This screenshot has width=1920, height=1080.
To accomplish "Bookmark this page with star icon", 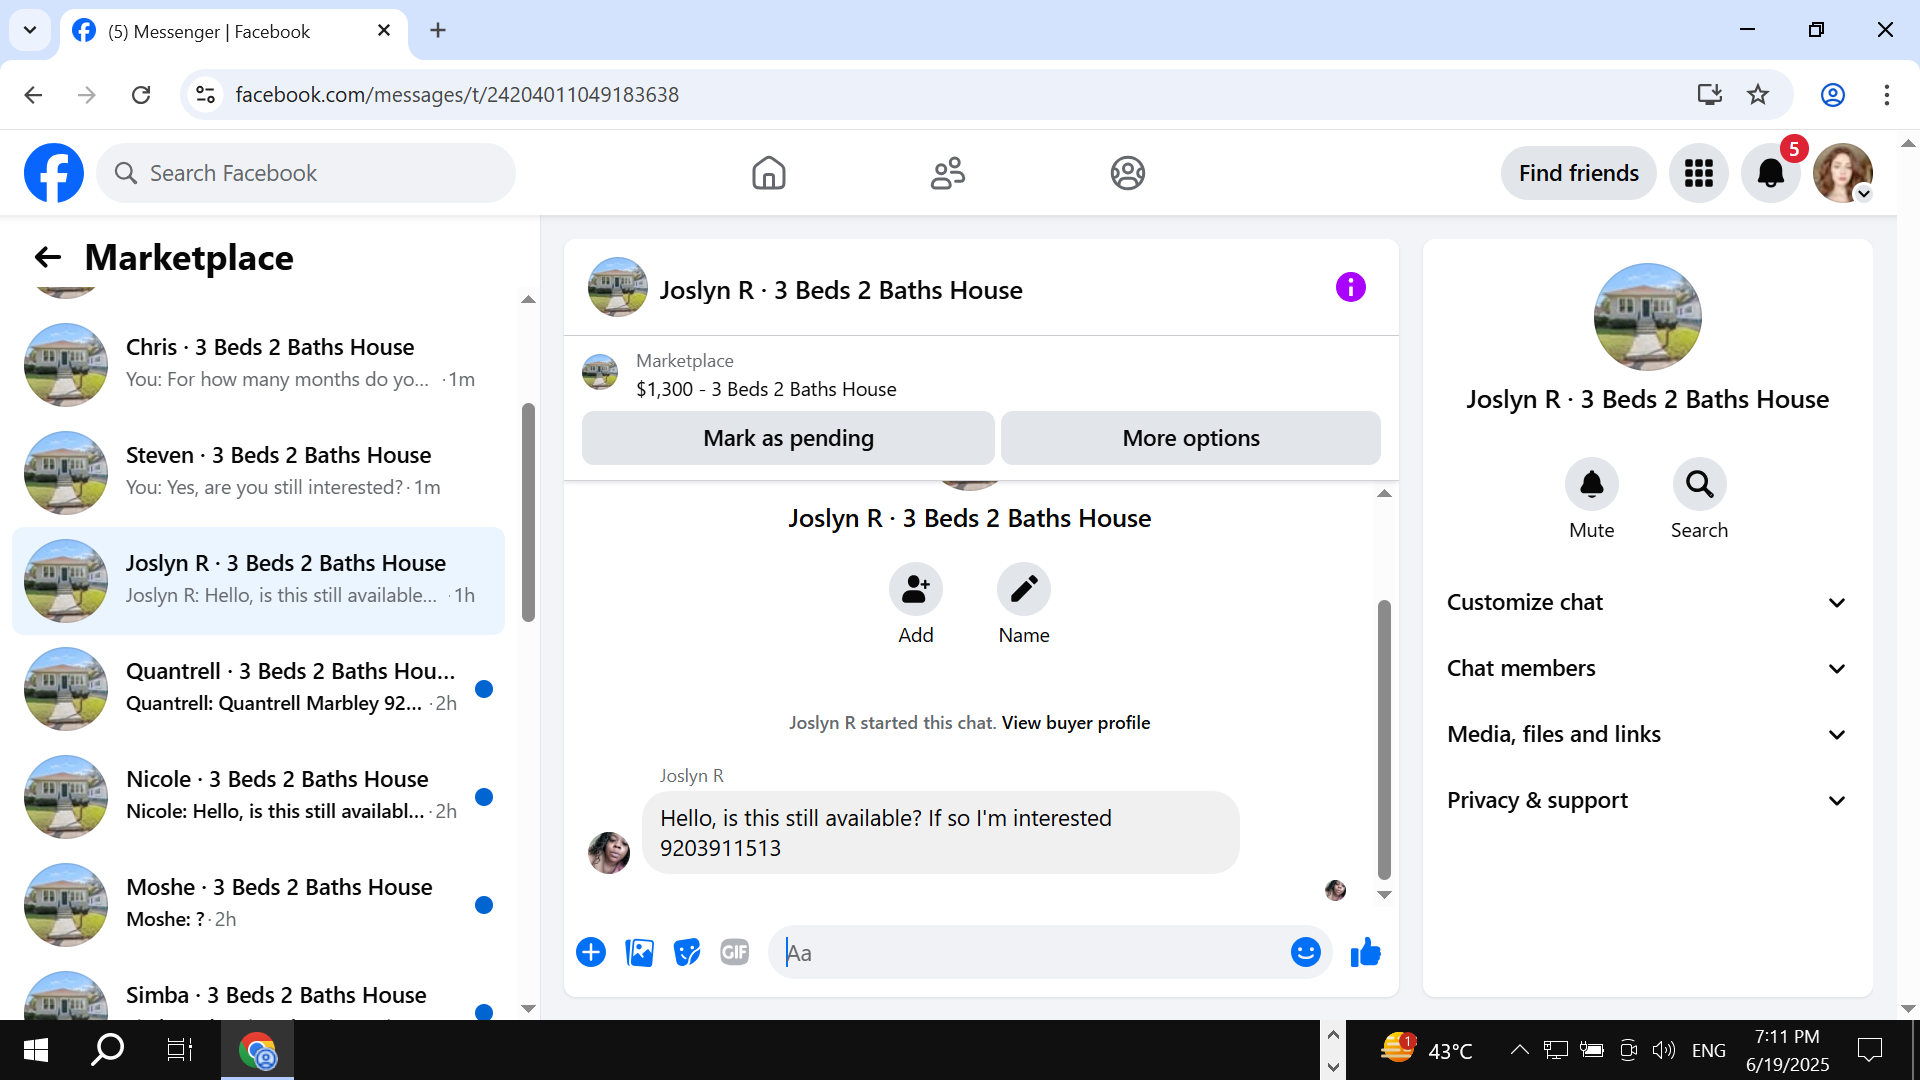I will 1758,95.
